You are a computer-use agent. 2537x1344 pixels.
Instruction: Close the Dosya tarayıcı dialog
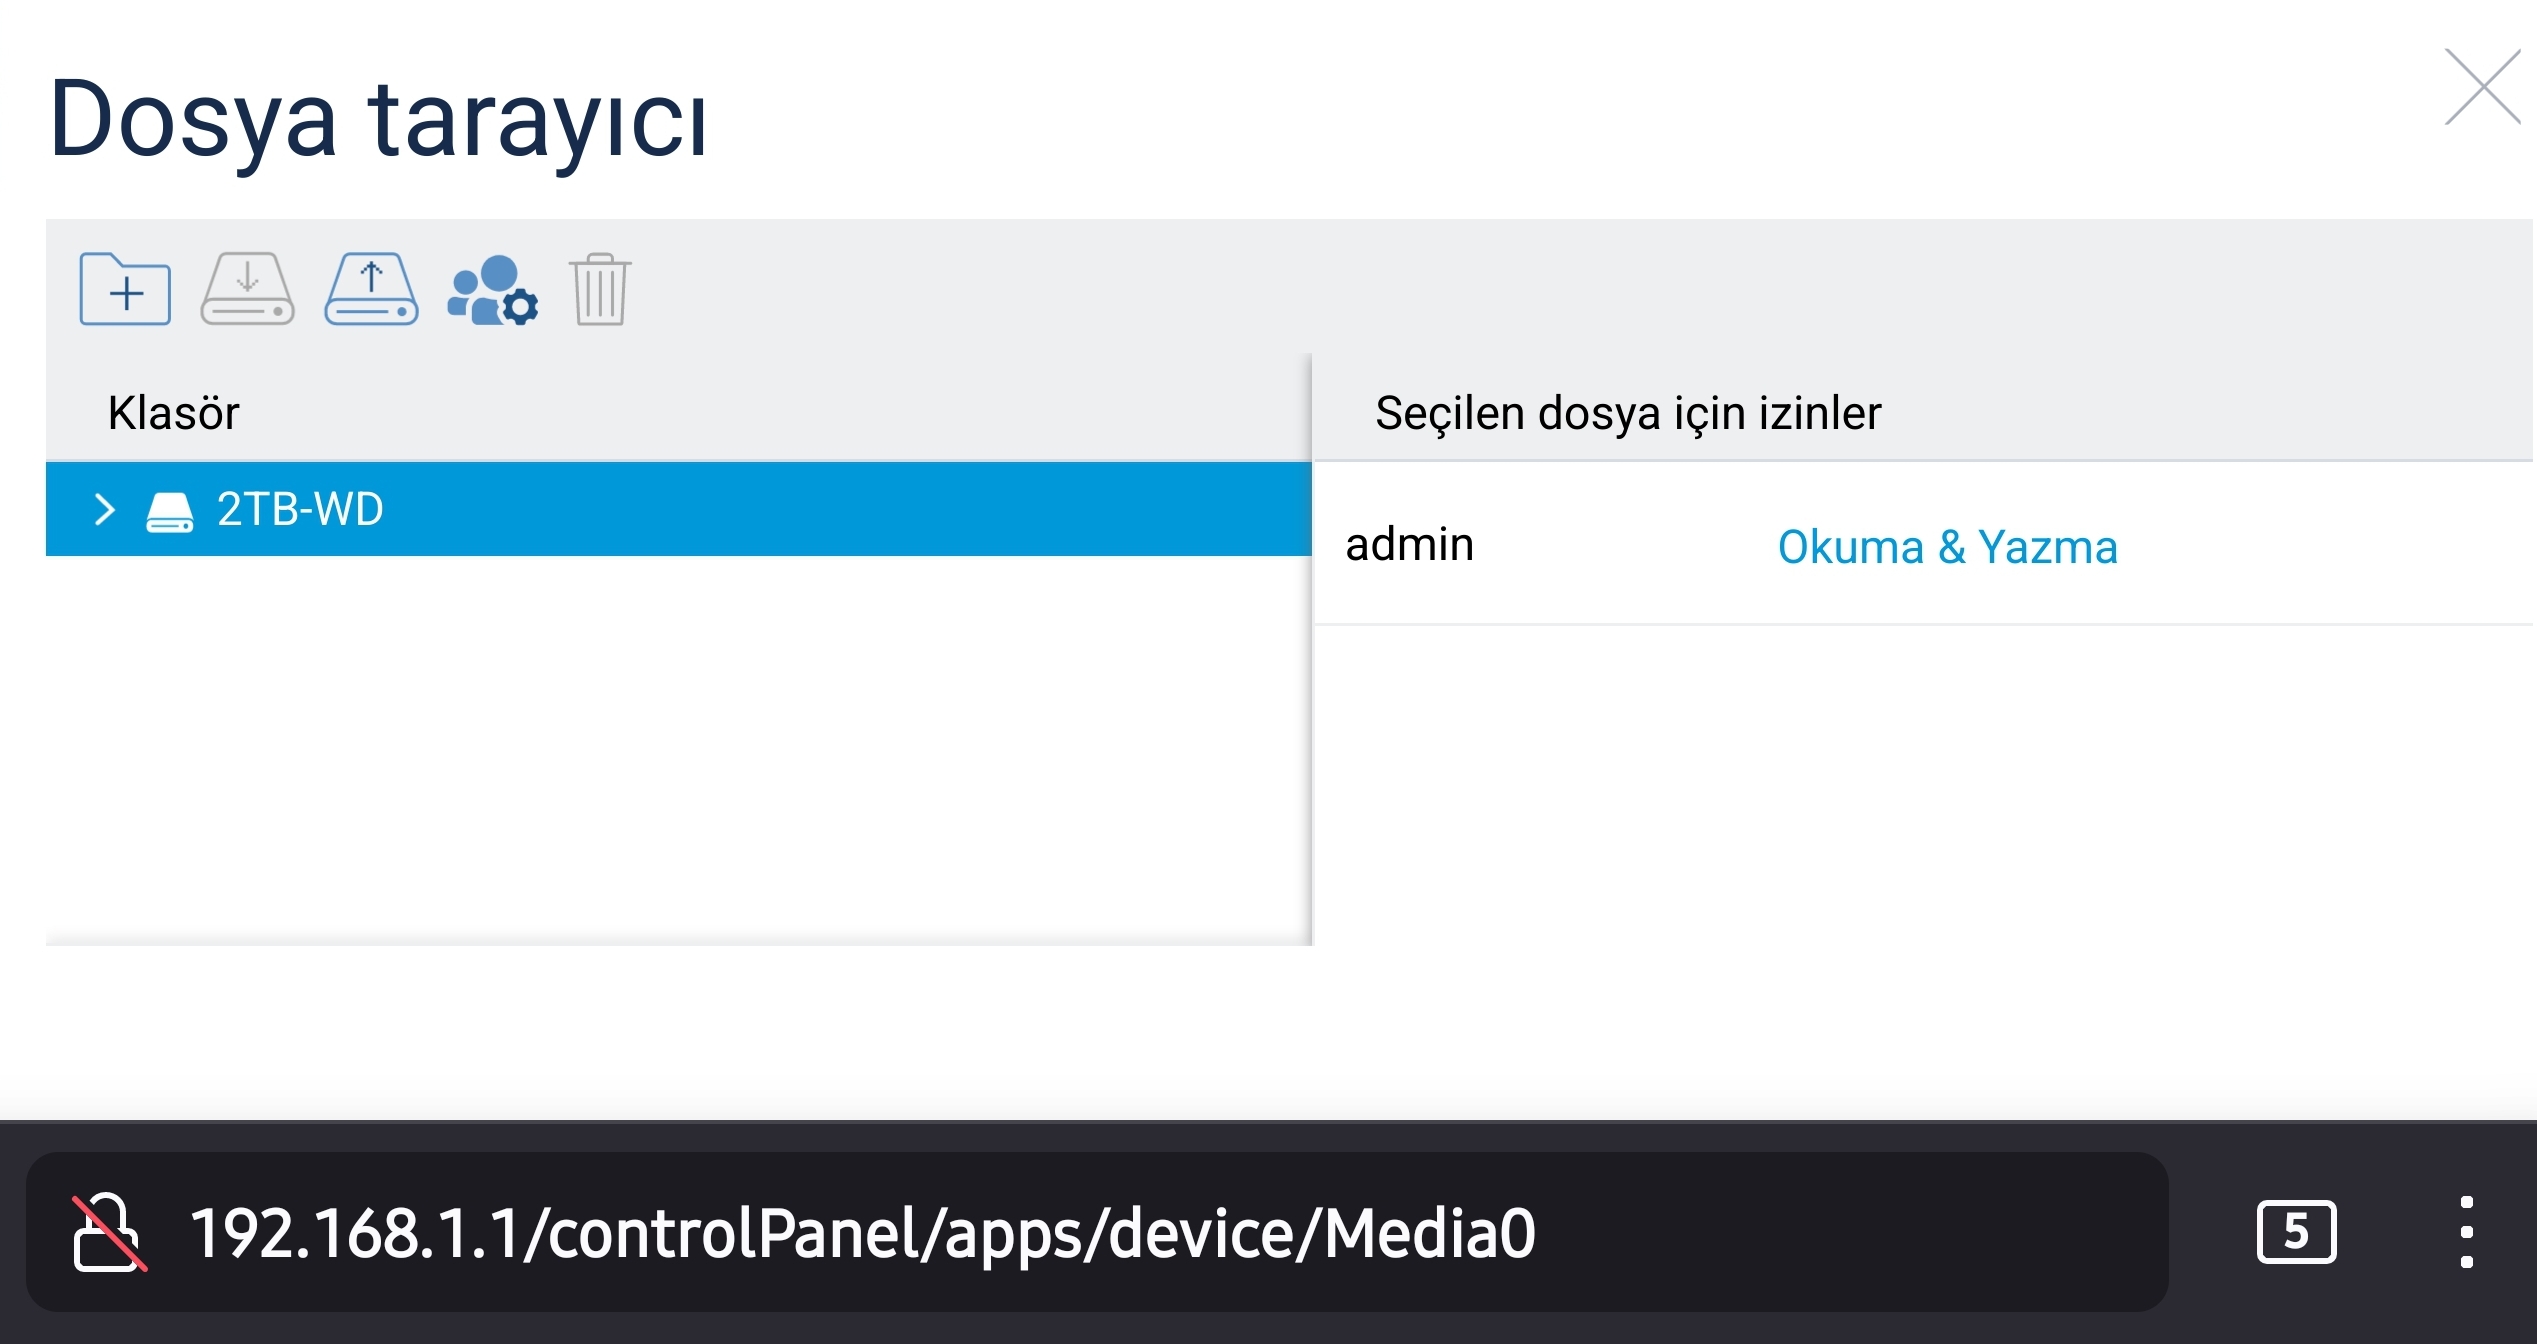[2482, 87]
